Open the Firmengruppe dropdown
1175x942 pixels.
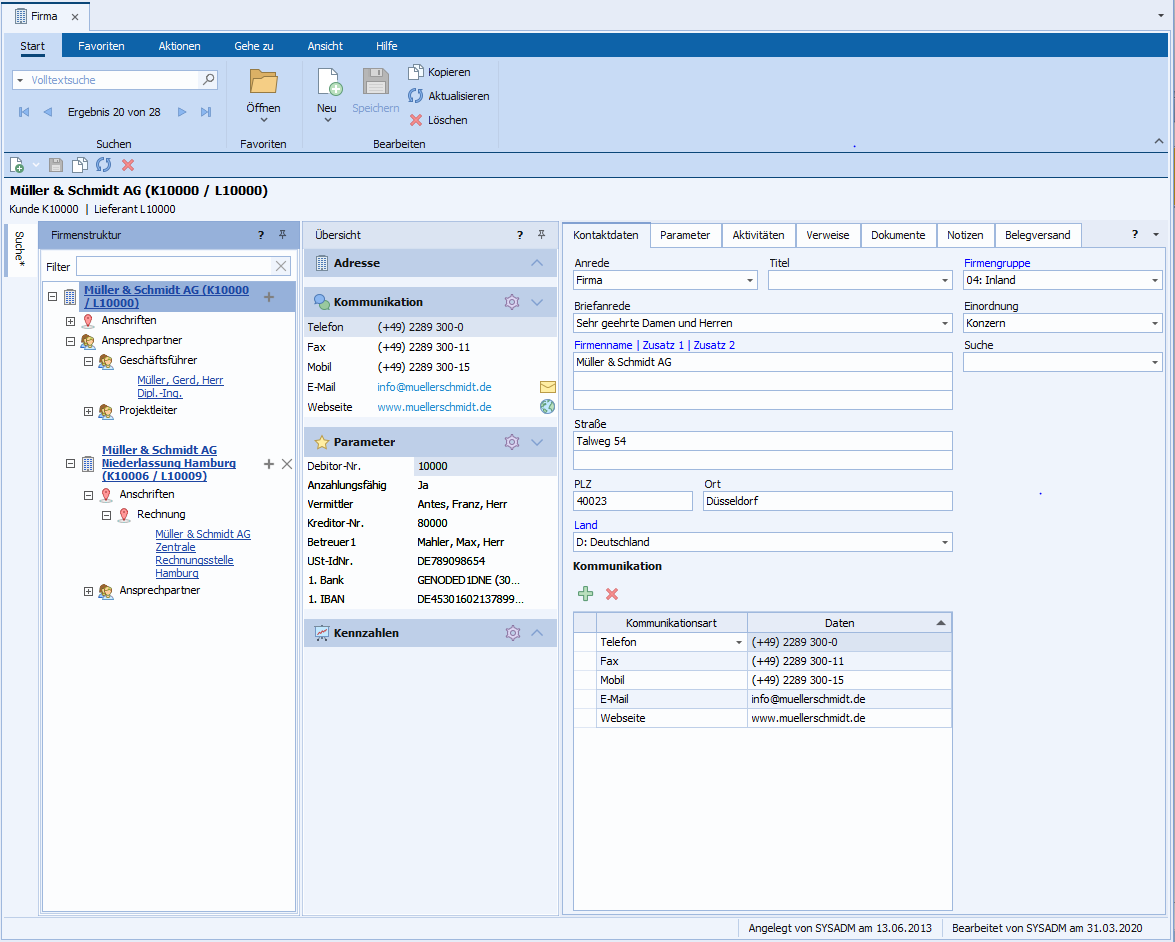(x=1155, y=281)
